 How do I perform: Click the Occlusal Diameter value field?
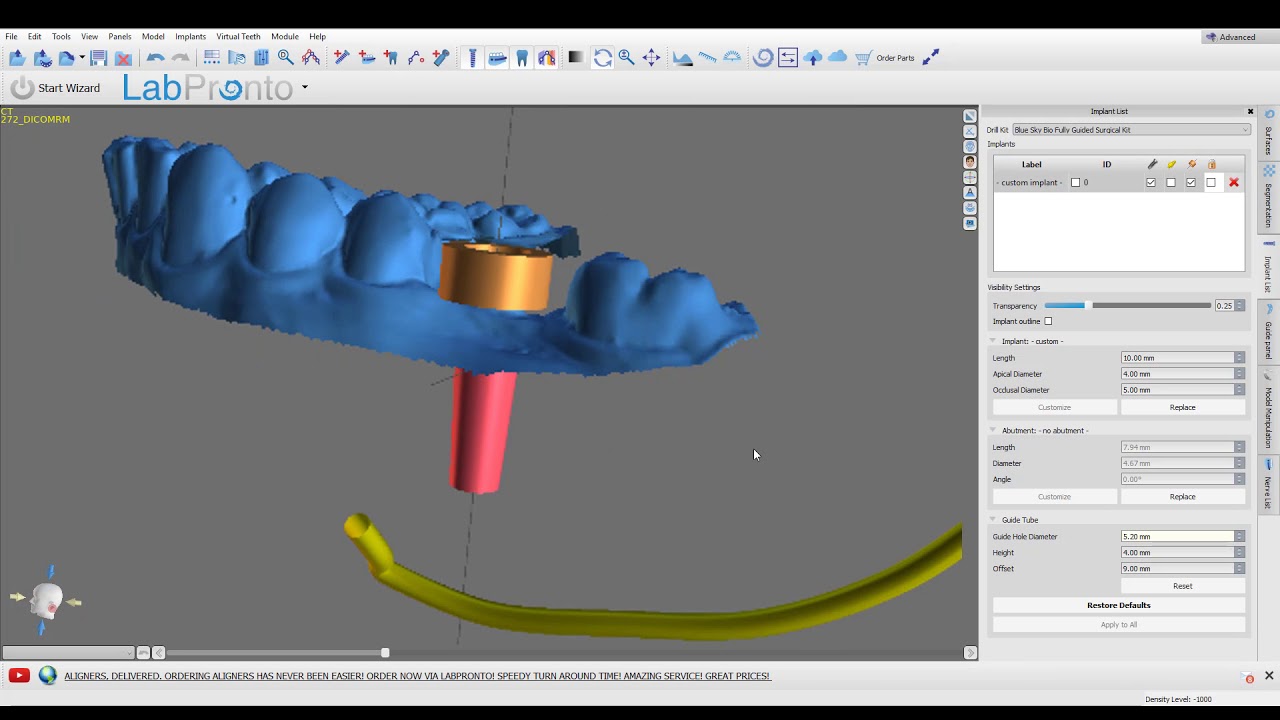click(x=1178, y=390)
